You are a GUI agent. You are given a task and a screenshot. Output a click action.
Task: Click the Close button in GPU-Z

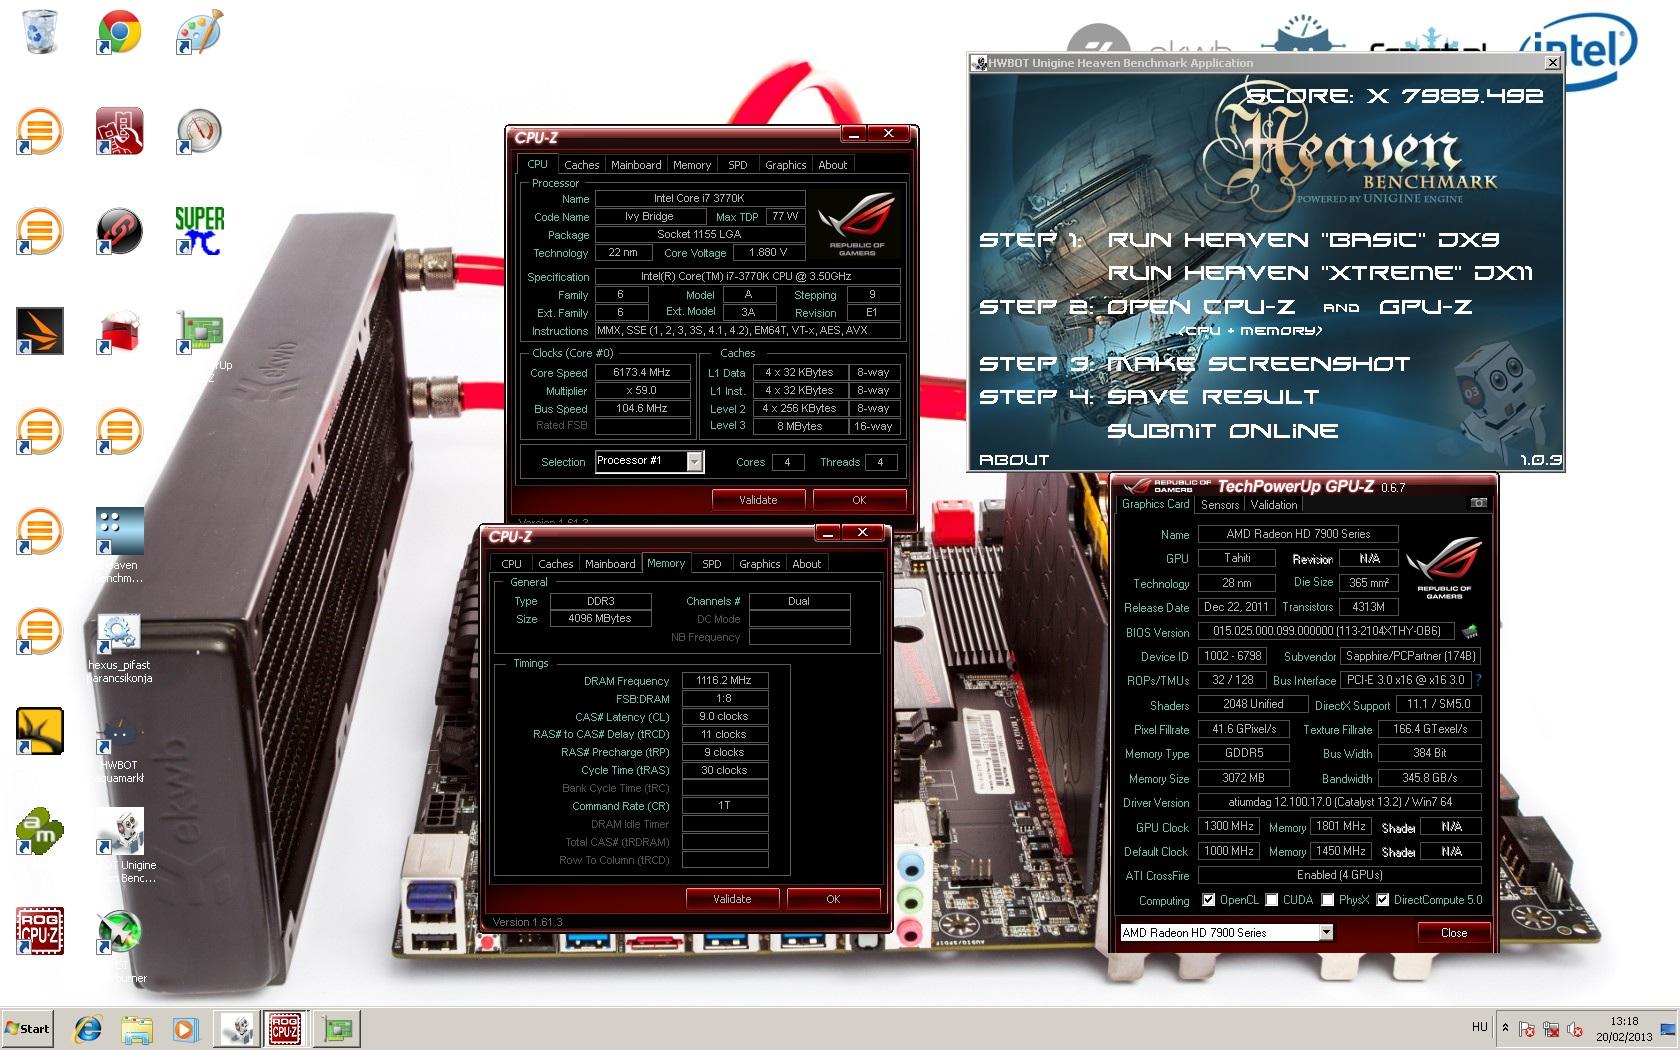click(1454, 932)
